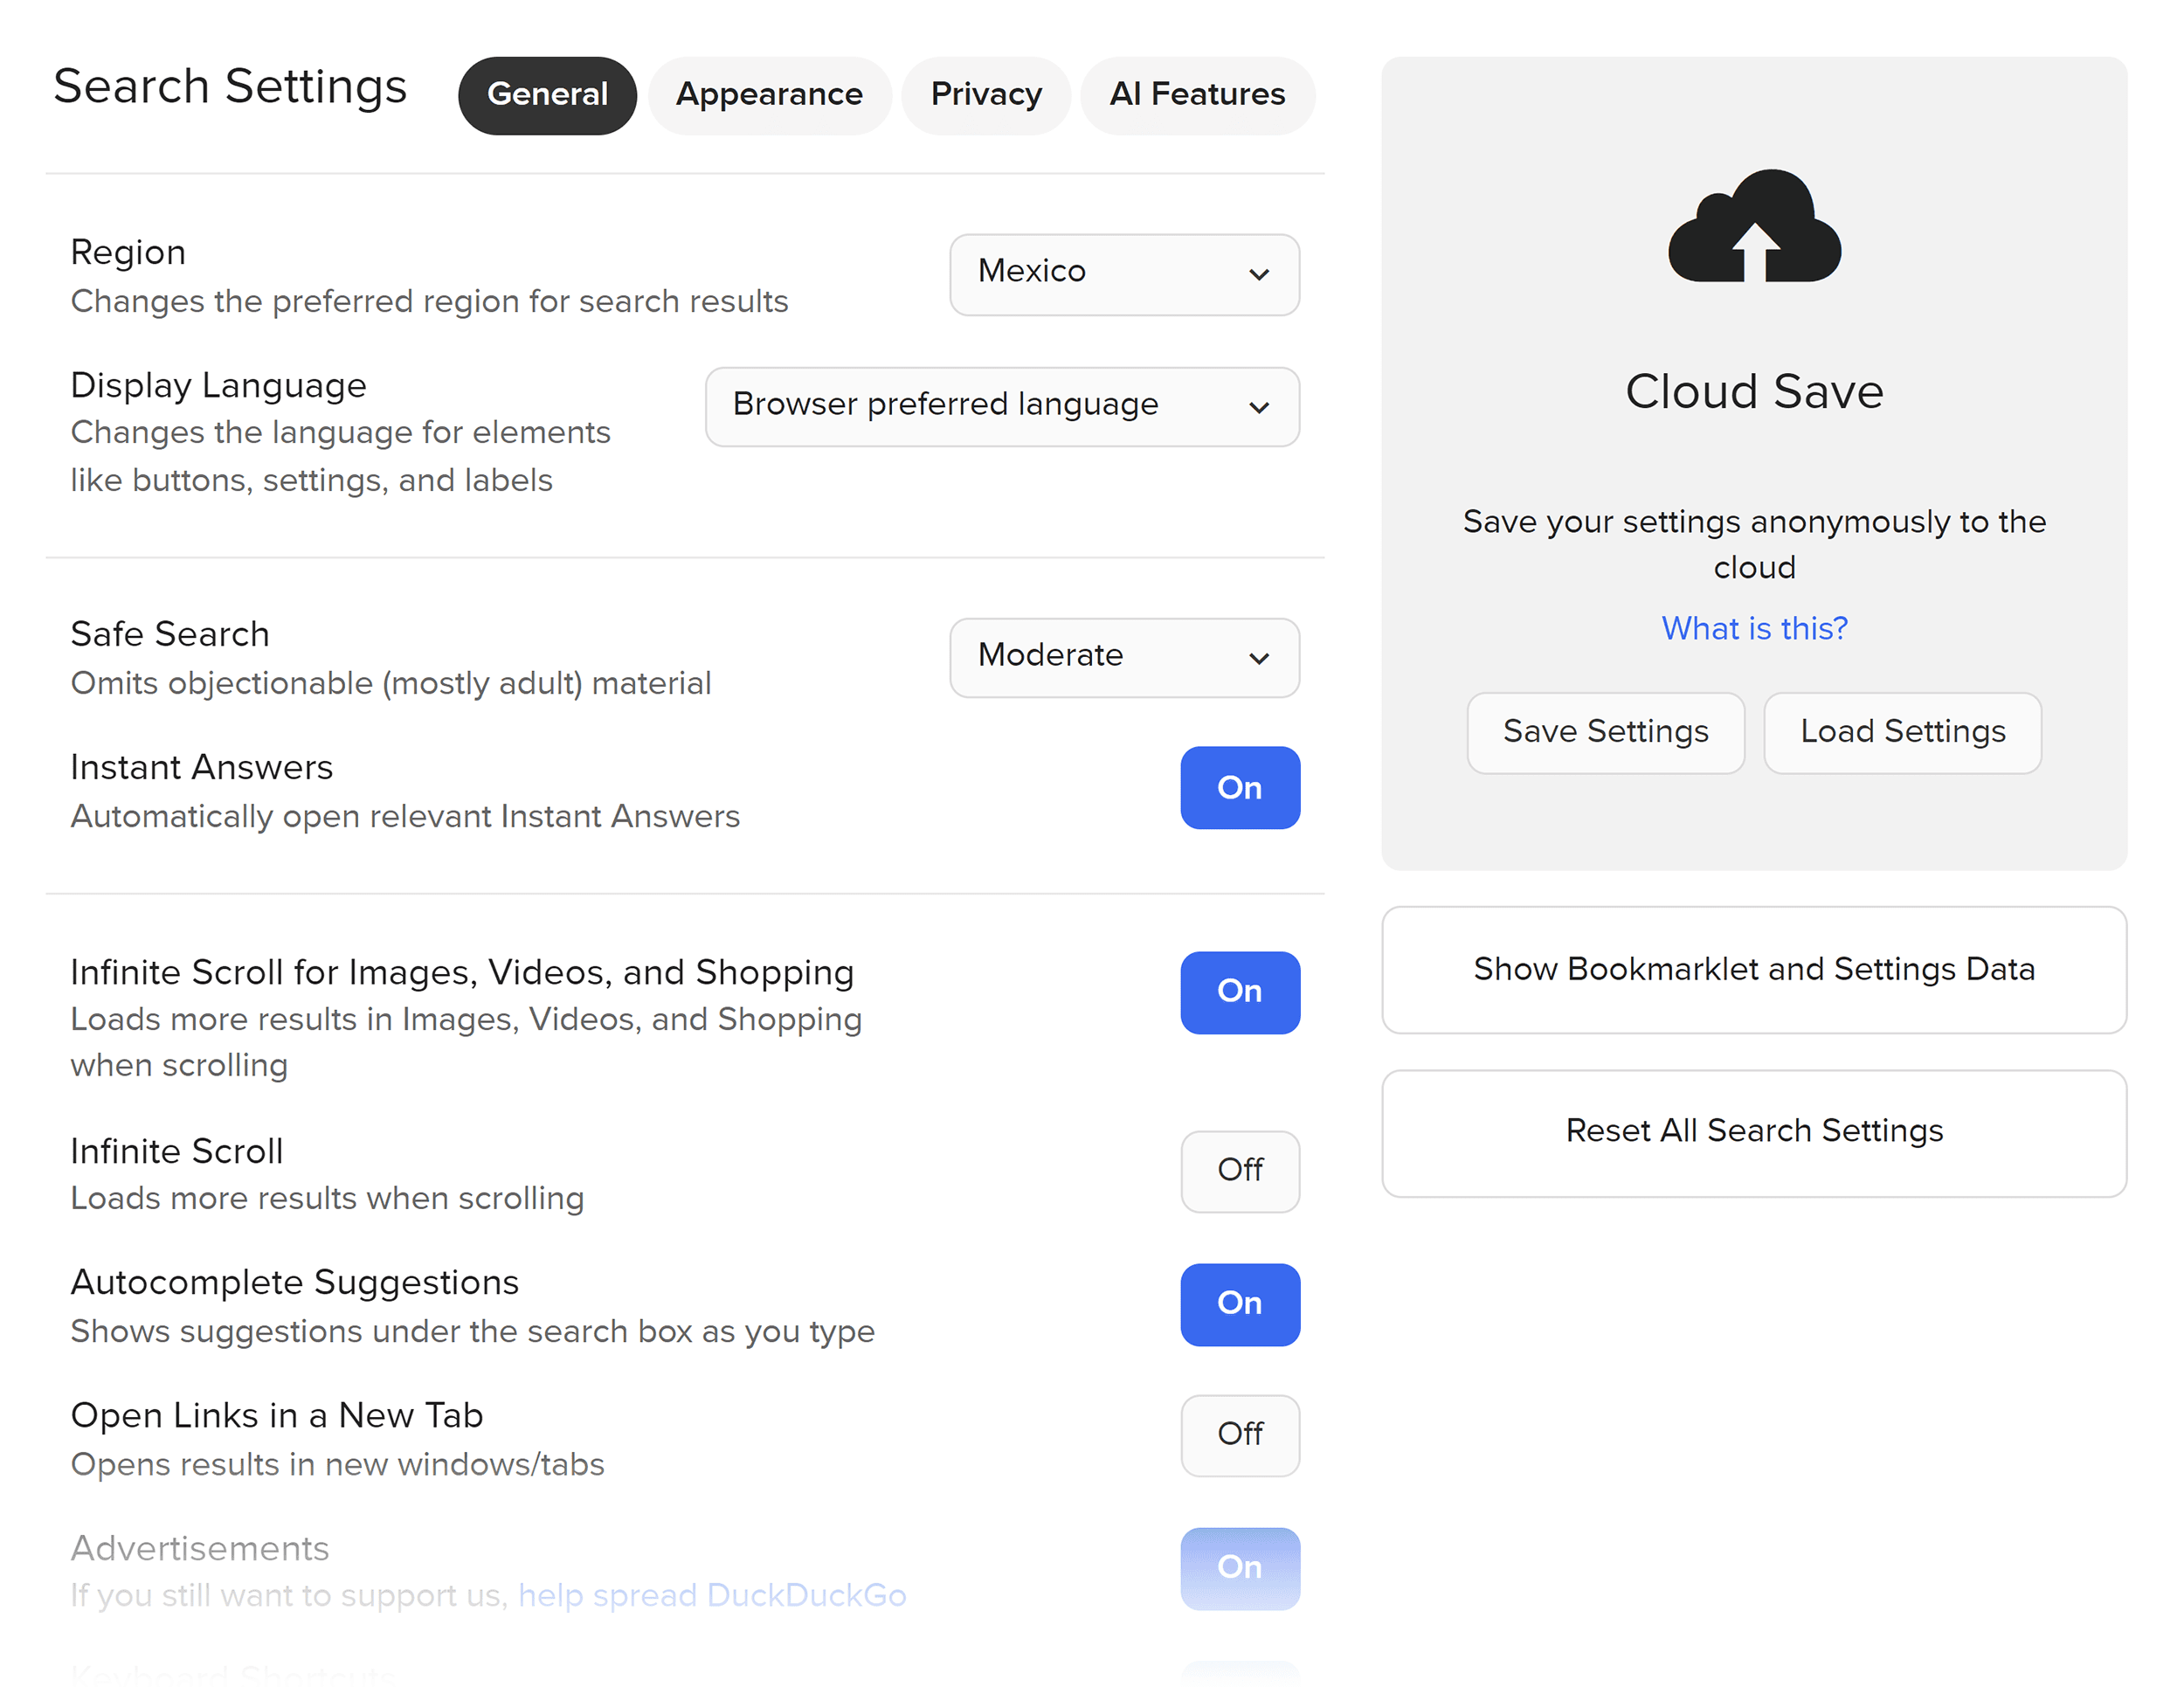Click the "help spread DuckDuckGo" link
This screenshot has width=2184, height=1687.
click(x=712, y=1595)
